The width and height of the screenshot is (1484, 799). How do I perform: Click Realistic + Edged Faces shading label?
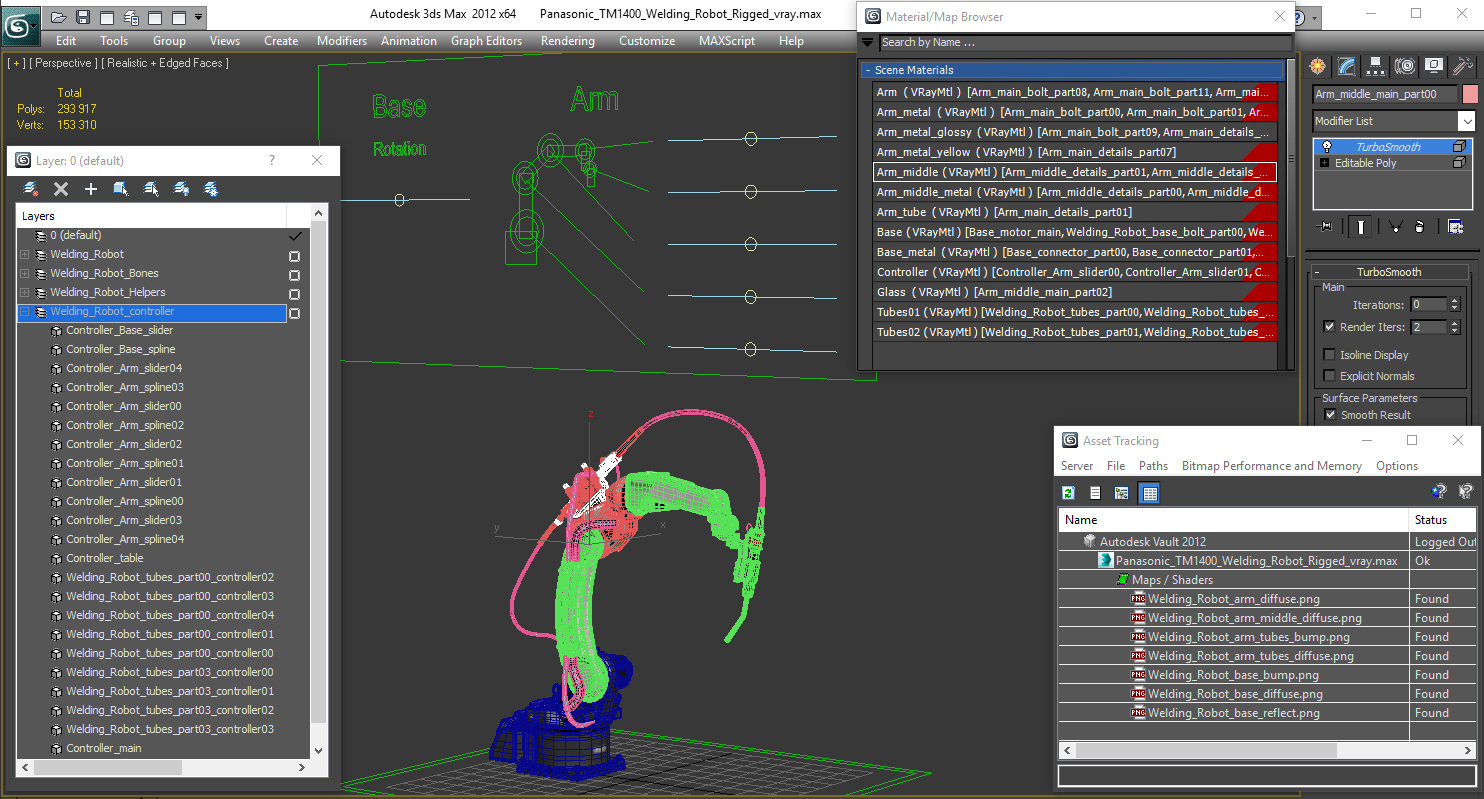point(166,63)
